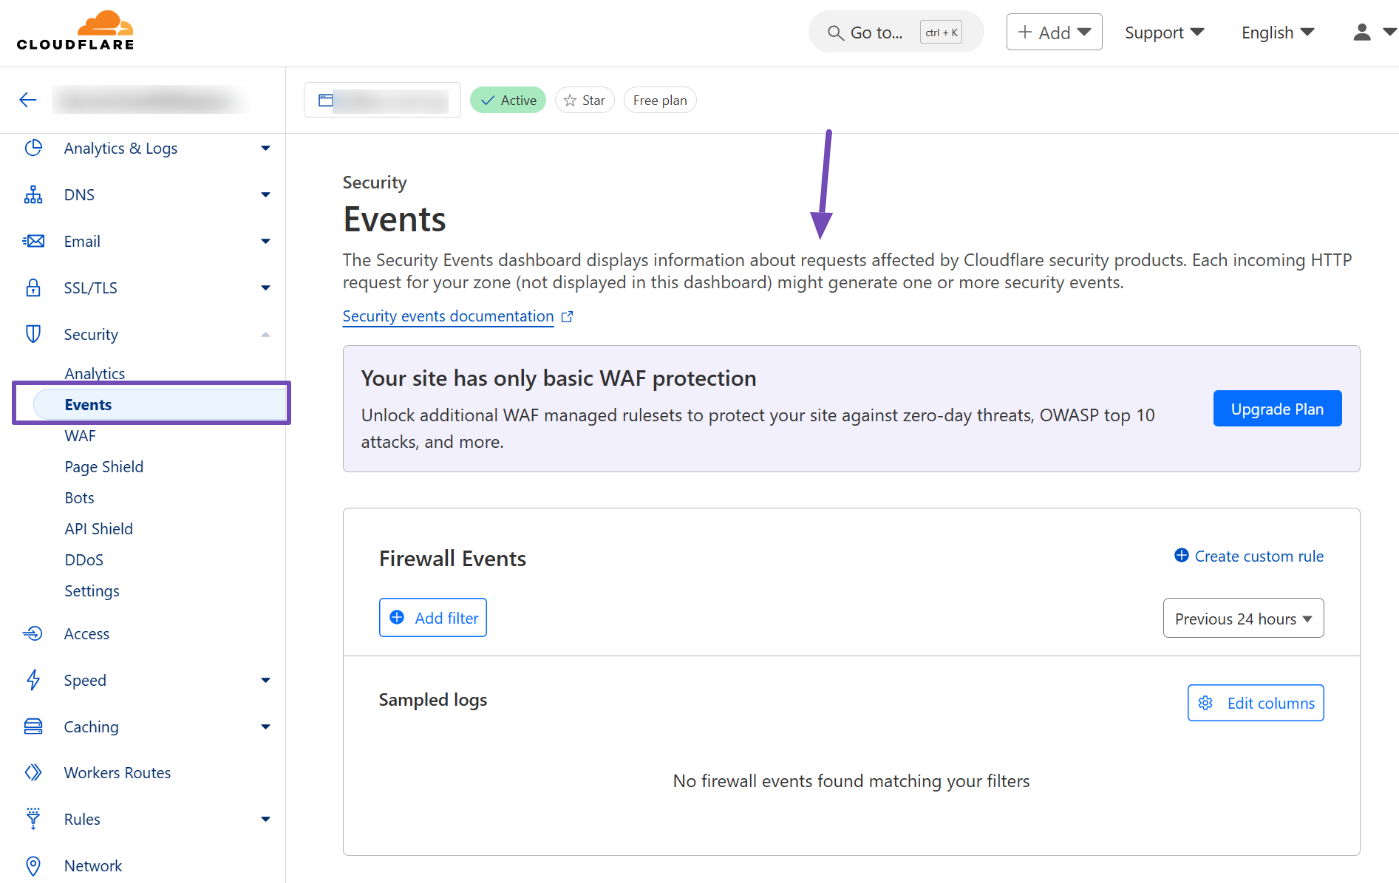The width and height of the screenshot is (1399, 883).
Task: Open the Previous 24 hours dropdown
Action: tap(1243, 618)
